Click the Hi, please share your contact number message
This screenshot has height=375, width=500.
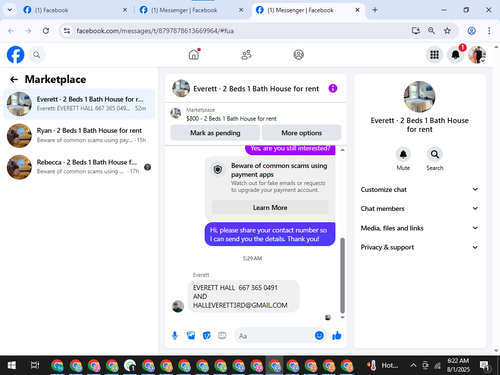click(x=270, y=234)
